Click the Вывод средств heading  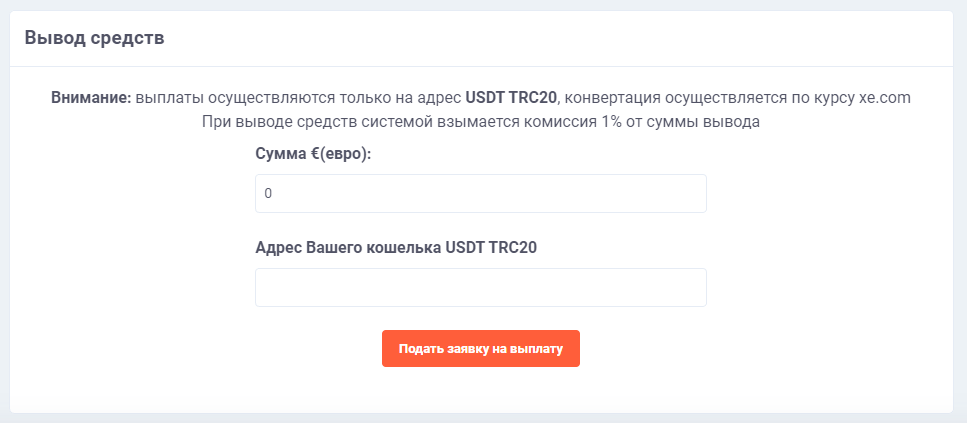94,38
